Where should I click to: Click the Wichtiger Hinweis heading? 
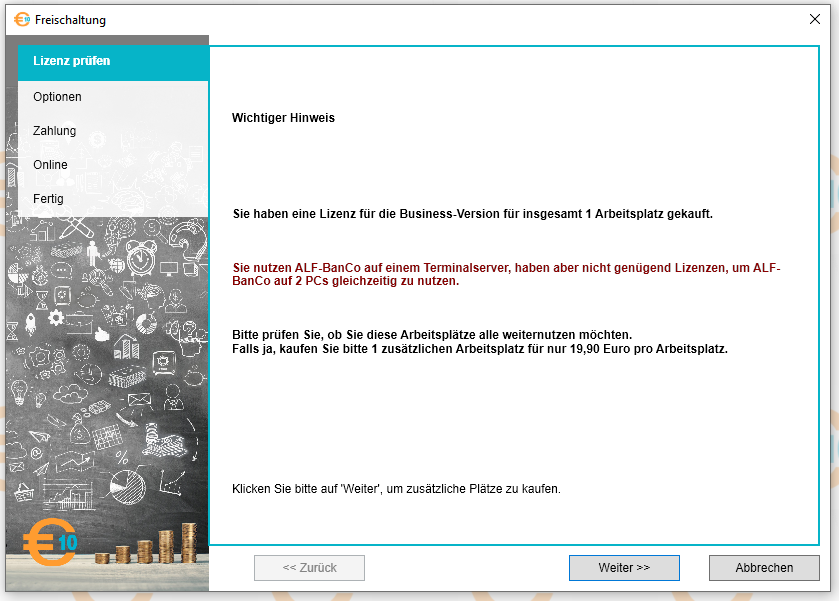point(283,118)
